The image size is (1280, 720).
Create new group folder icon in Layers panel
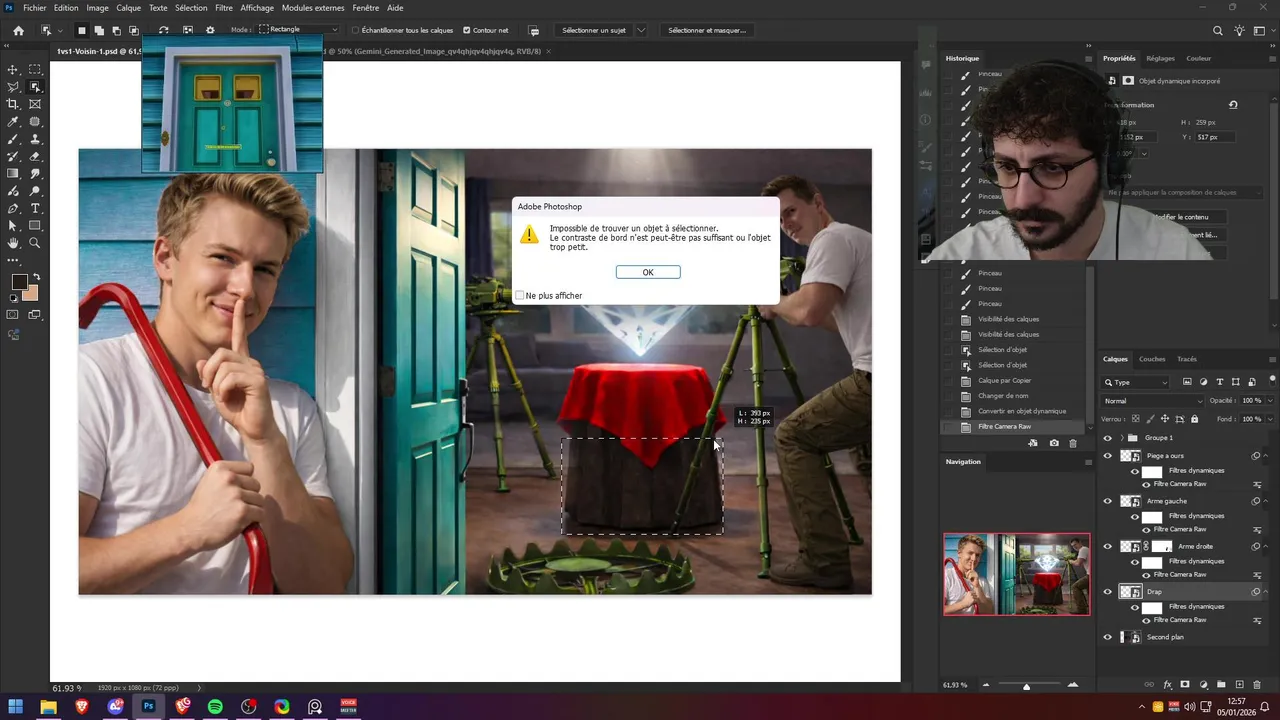pyautogui.click(x=1221, y=685)
